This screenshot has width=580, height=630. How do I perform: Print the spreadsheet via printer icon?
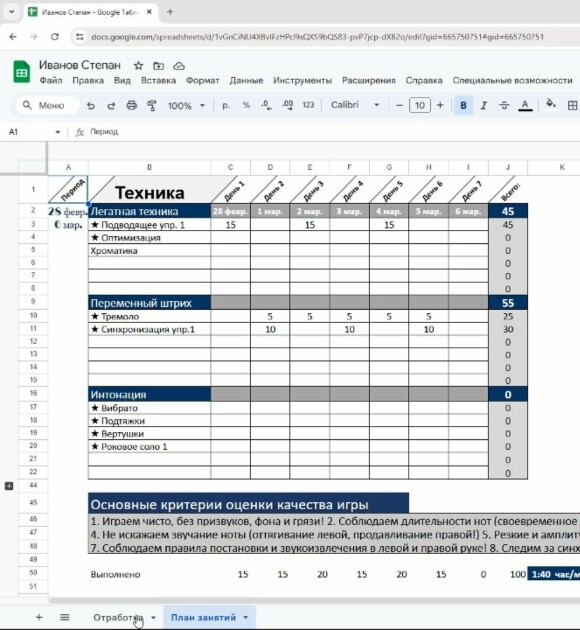pos(131,106)
